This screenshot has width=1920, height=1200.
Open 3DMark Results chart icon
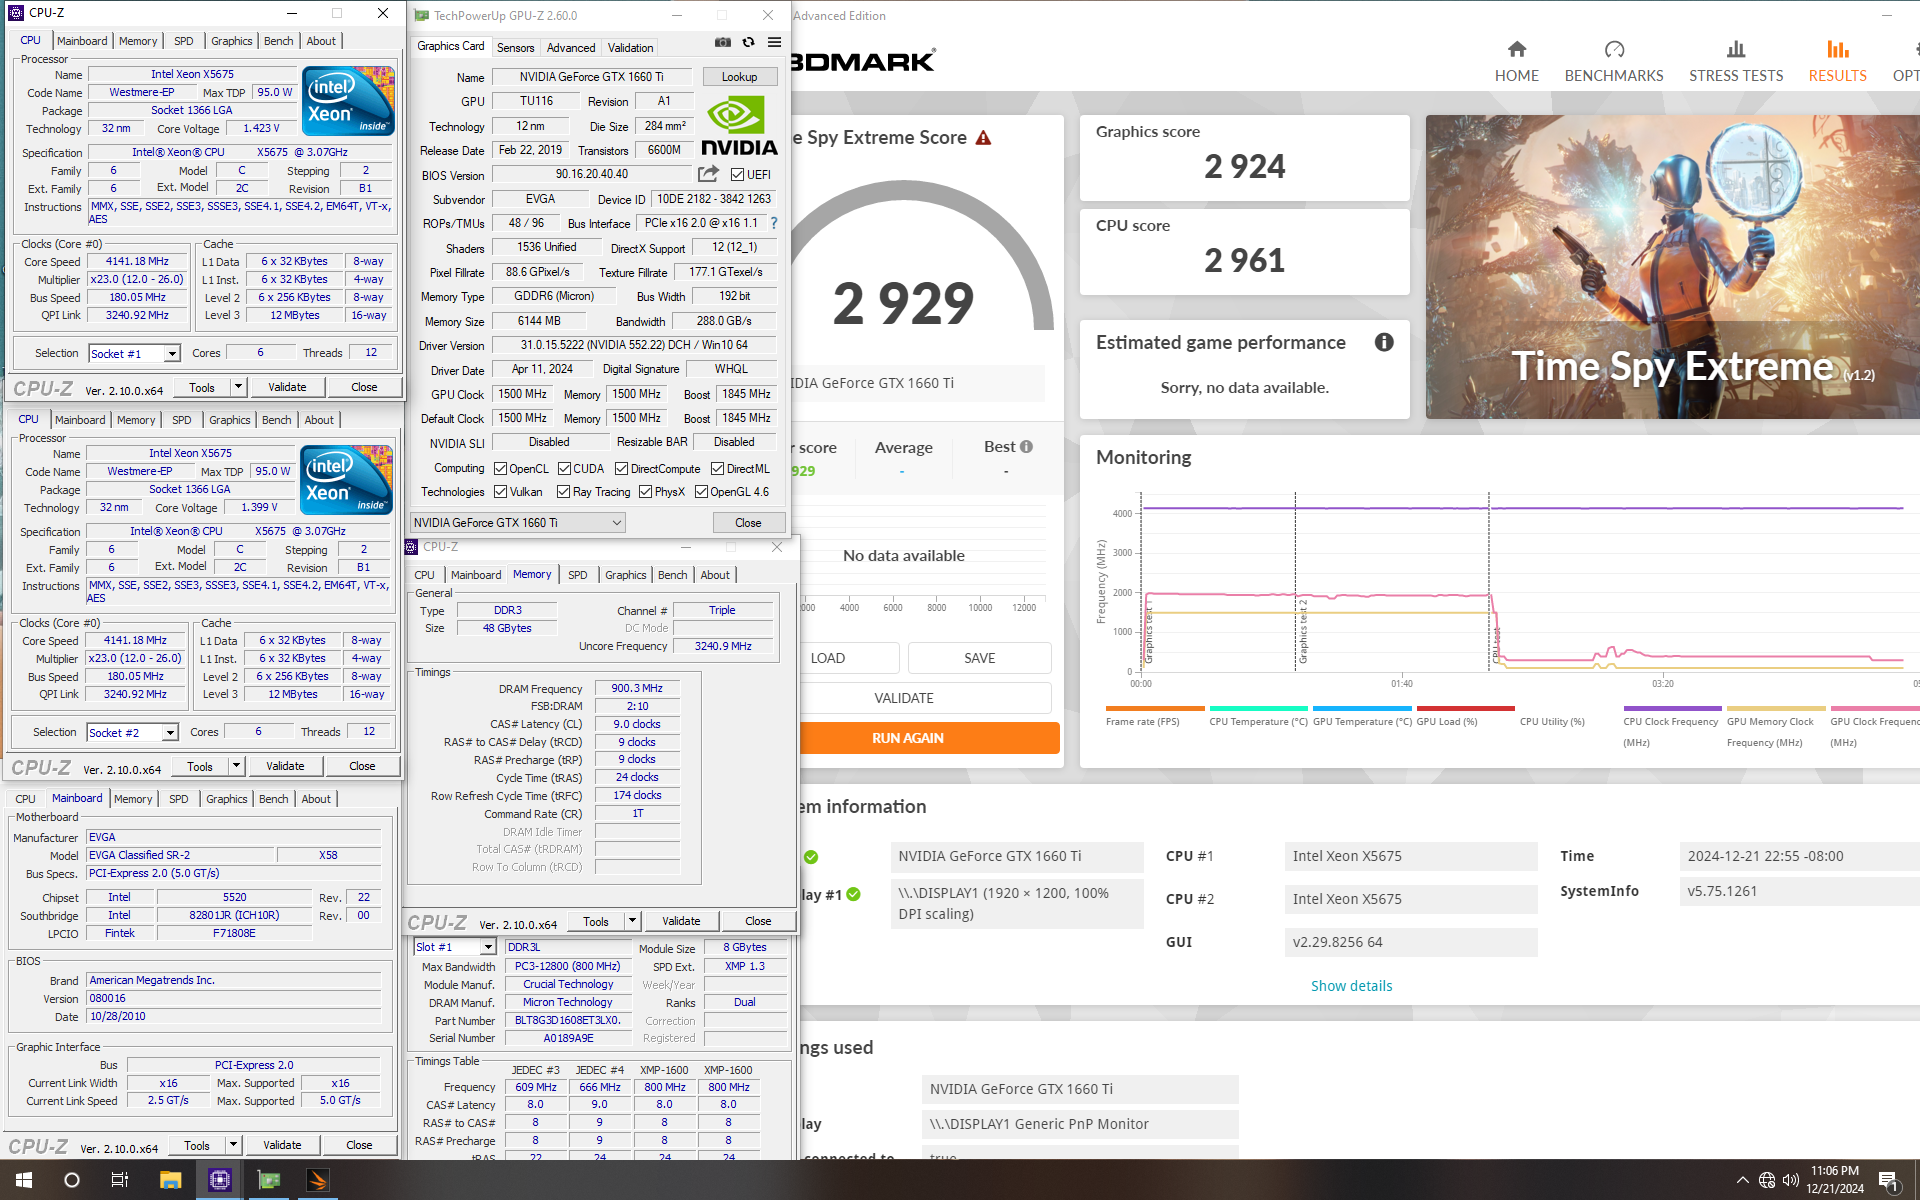(1837, 49)
